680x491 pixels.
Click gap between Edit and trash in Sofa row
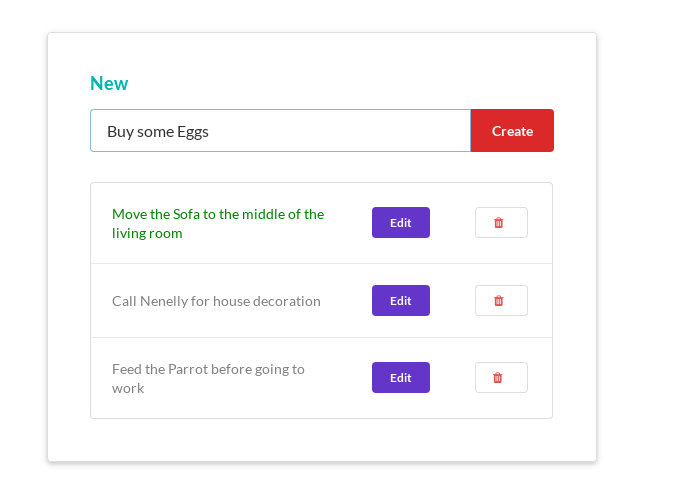coord(452,223)
